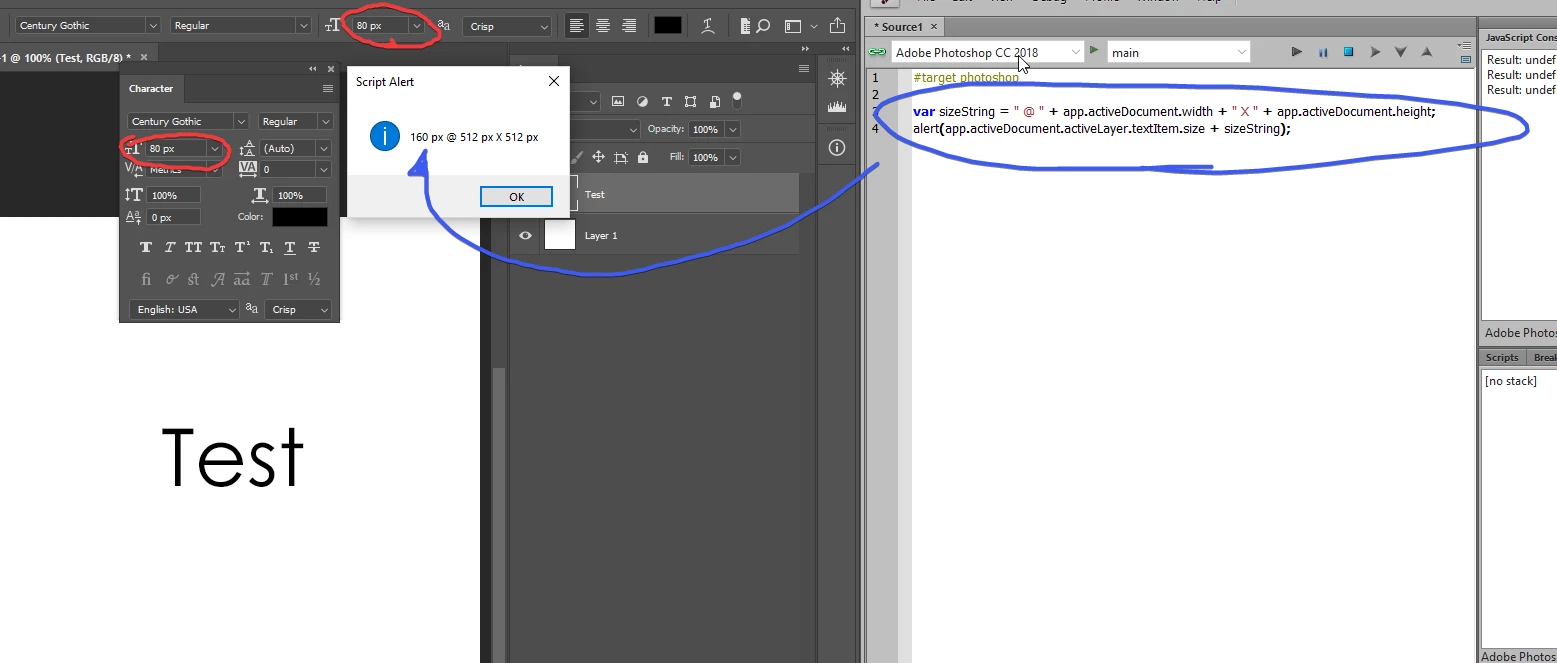Apply Underline in Character panel
The height and width of the screenshot is (663, 1557).
[290, 247]
